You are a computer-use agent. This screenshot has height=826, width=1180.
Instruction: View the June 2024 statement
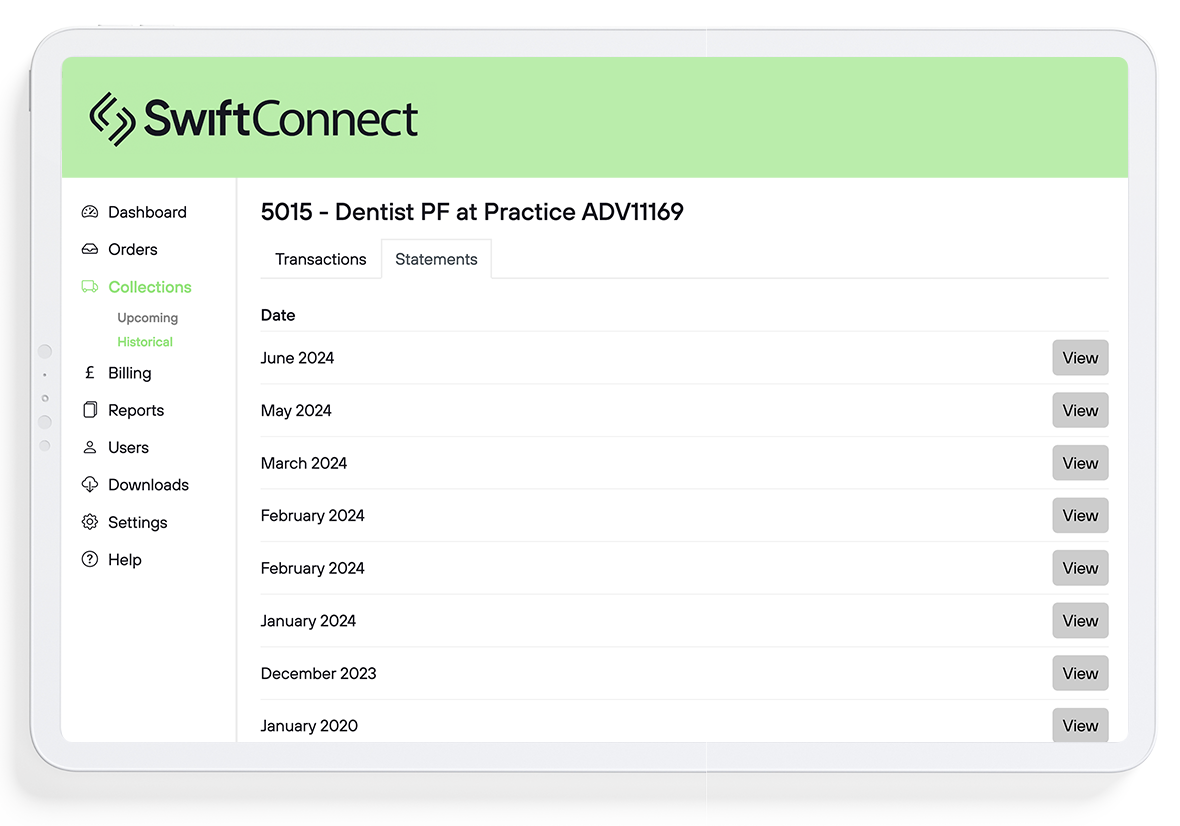point(1080,357)
